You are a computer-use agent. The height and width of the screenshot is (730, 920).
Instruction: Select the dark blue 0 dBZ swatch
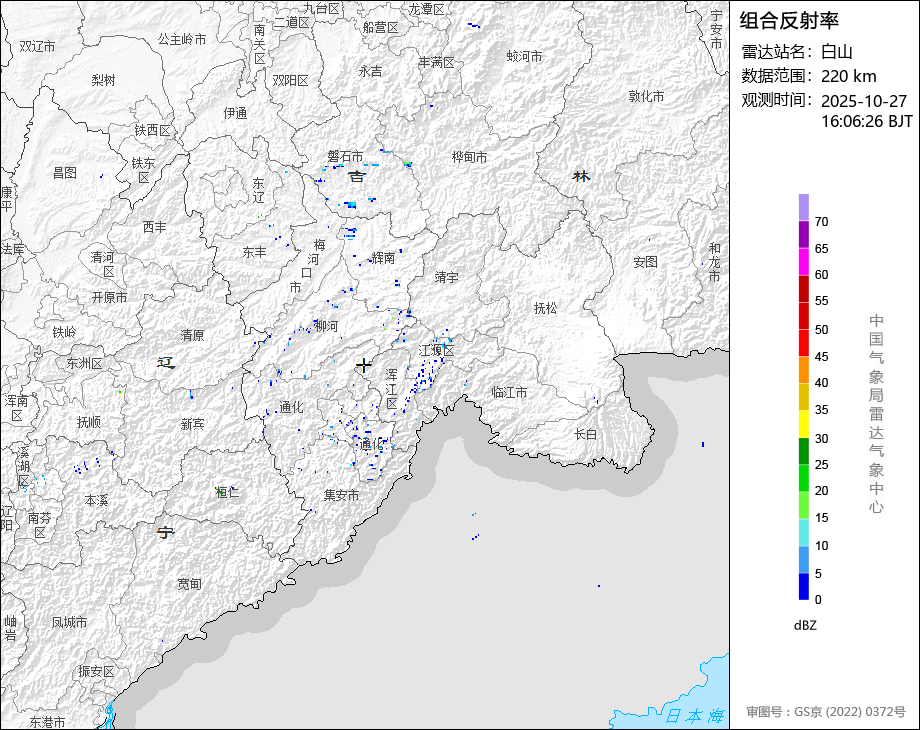tap(804, 587)
